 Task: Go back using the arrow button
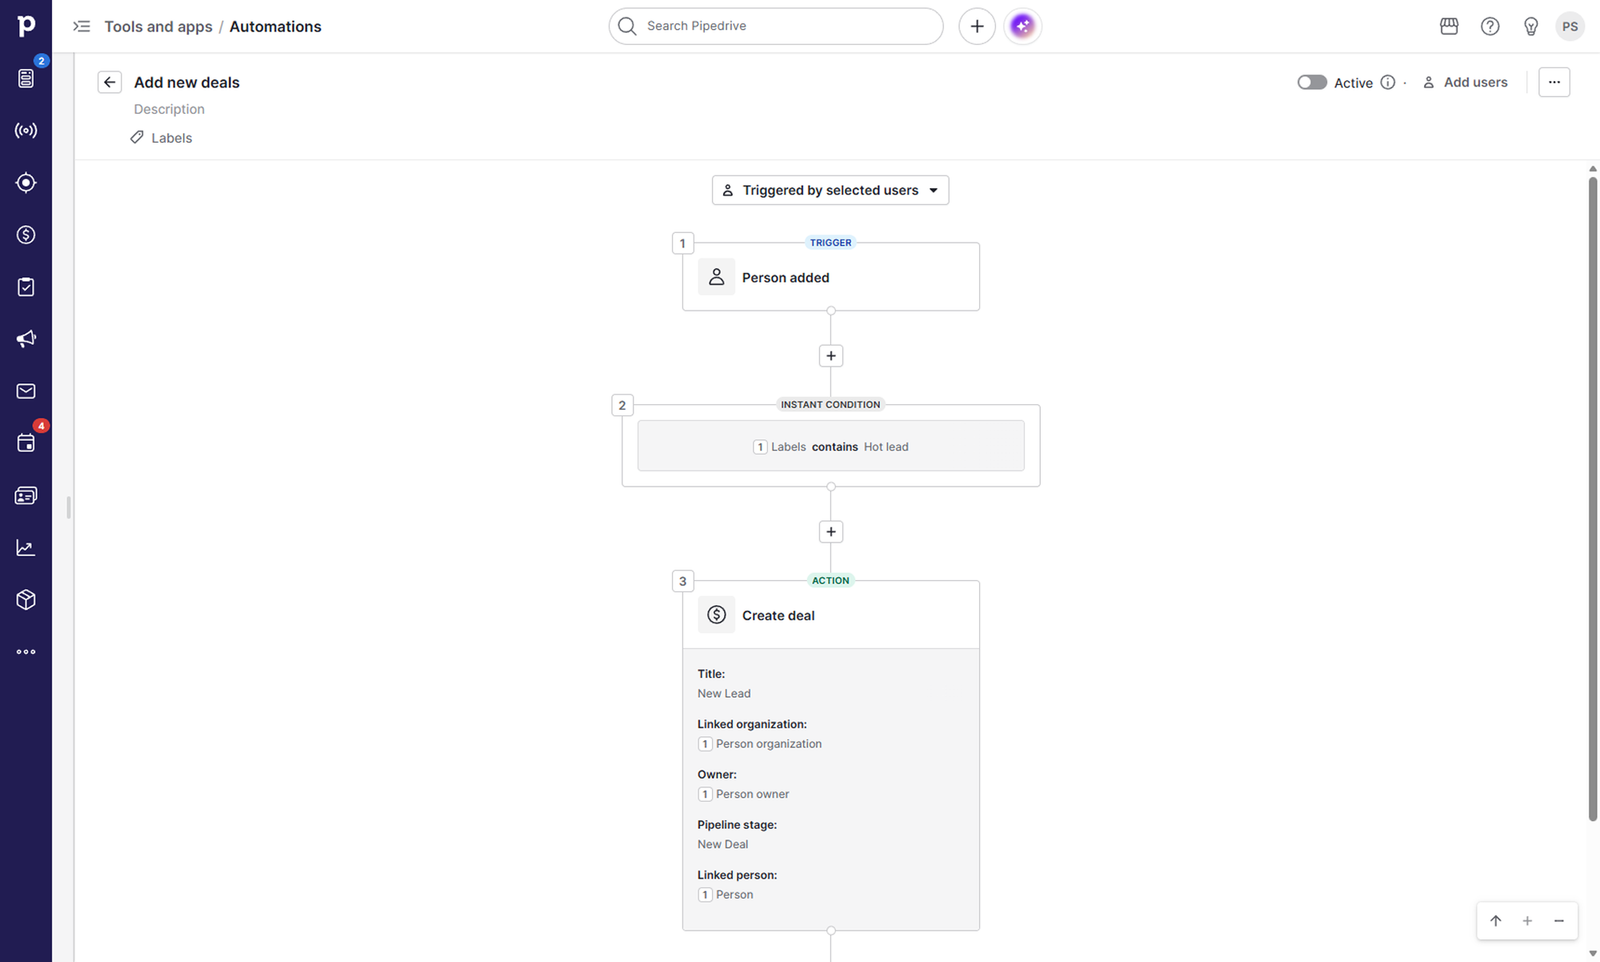tap(110, 82)
